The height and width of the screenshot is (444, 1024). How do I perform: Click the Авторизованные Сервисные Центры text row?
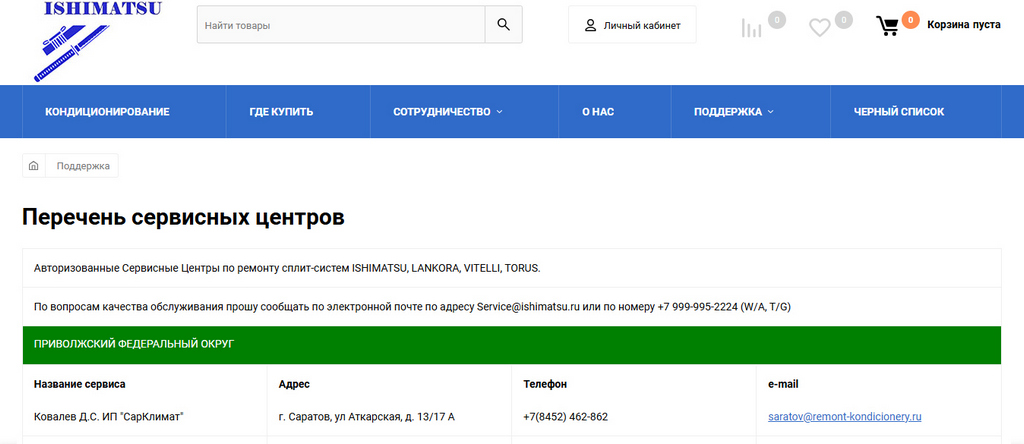(511, 268)
